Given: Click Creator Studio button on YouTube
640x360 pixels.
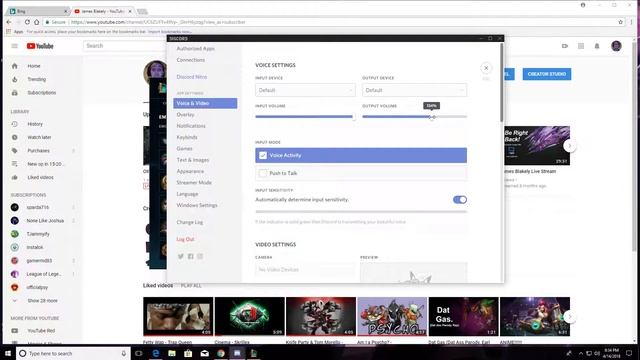Looking at the screenshot, I should point(547,74).
